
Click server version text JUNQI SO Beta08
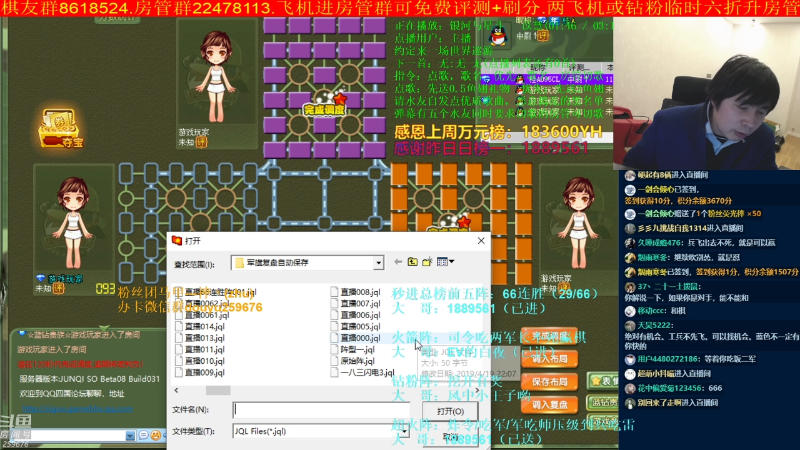click(90, 379)
